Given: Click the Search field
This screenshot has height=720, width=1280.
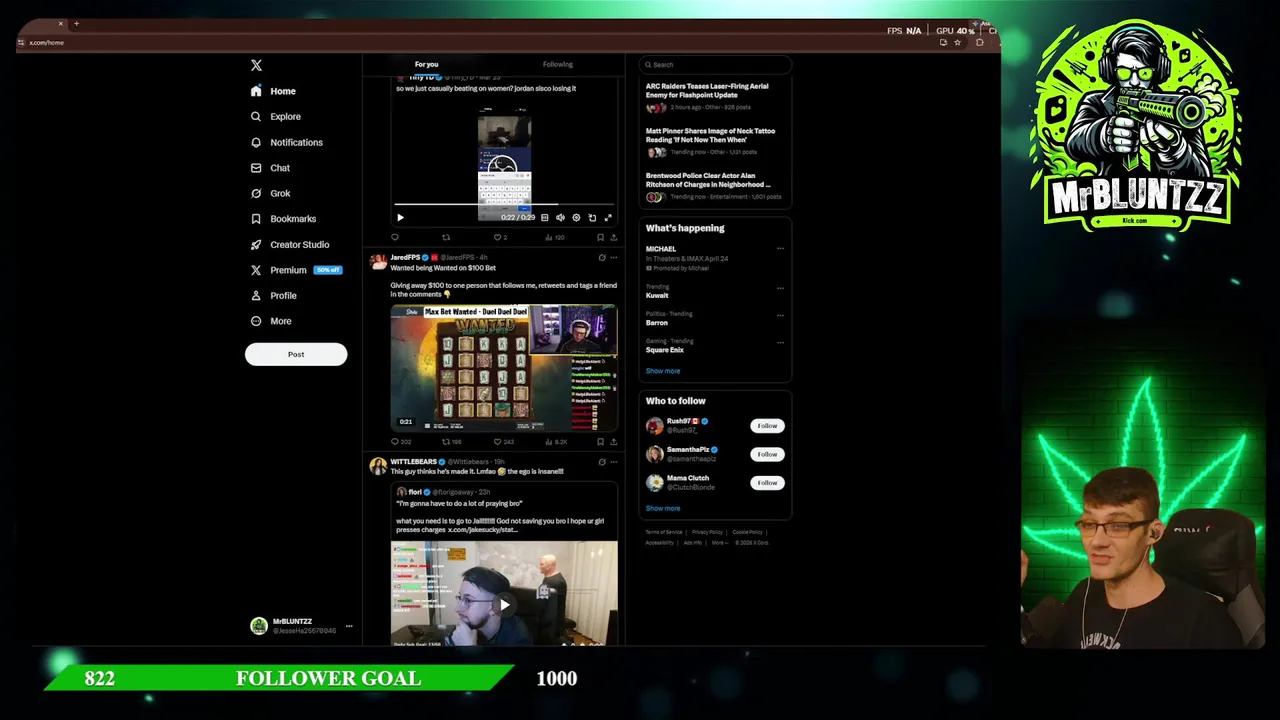Looking at the screenshot, I should [715, 64].
